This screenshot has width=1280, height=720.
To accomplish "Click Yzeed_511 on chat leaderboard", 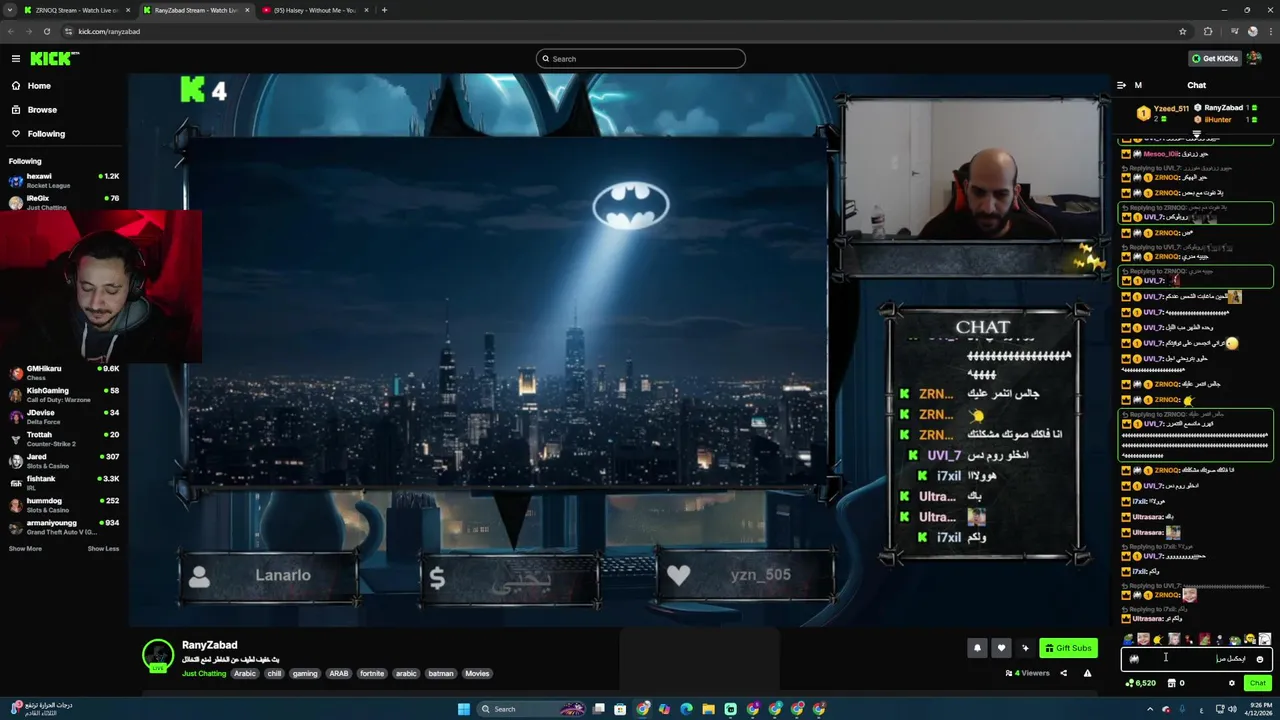I will [x=1171, y=108].
